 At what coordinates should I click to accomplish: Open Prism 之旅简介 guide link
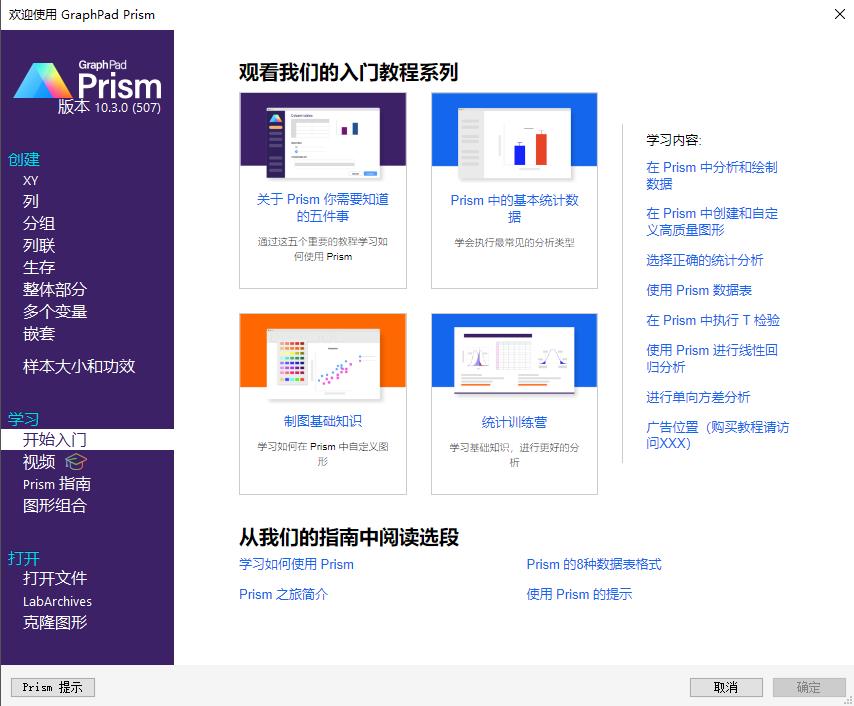pyautogui.click(x=284, y=594)
